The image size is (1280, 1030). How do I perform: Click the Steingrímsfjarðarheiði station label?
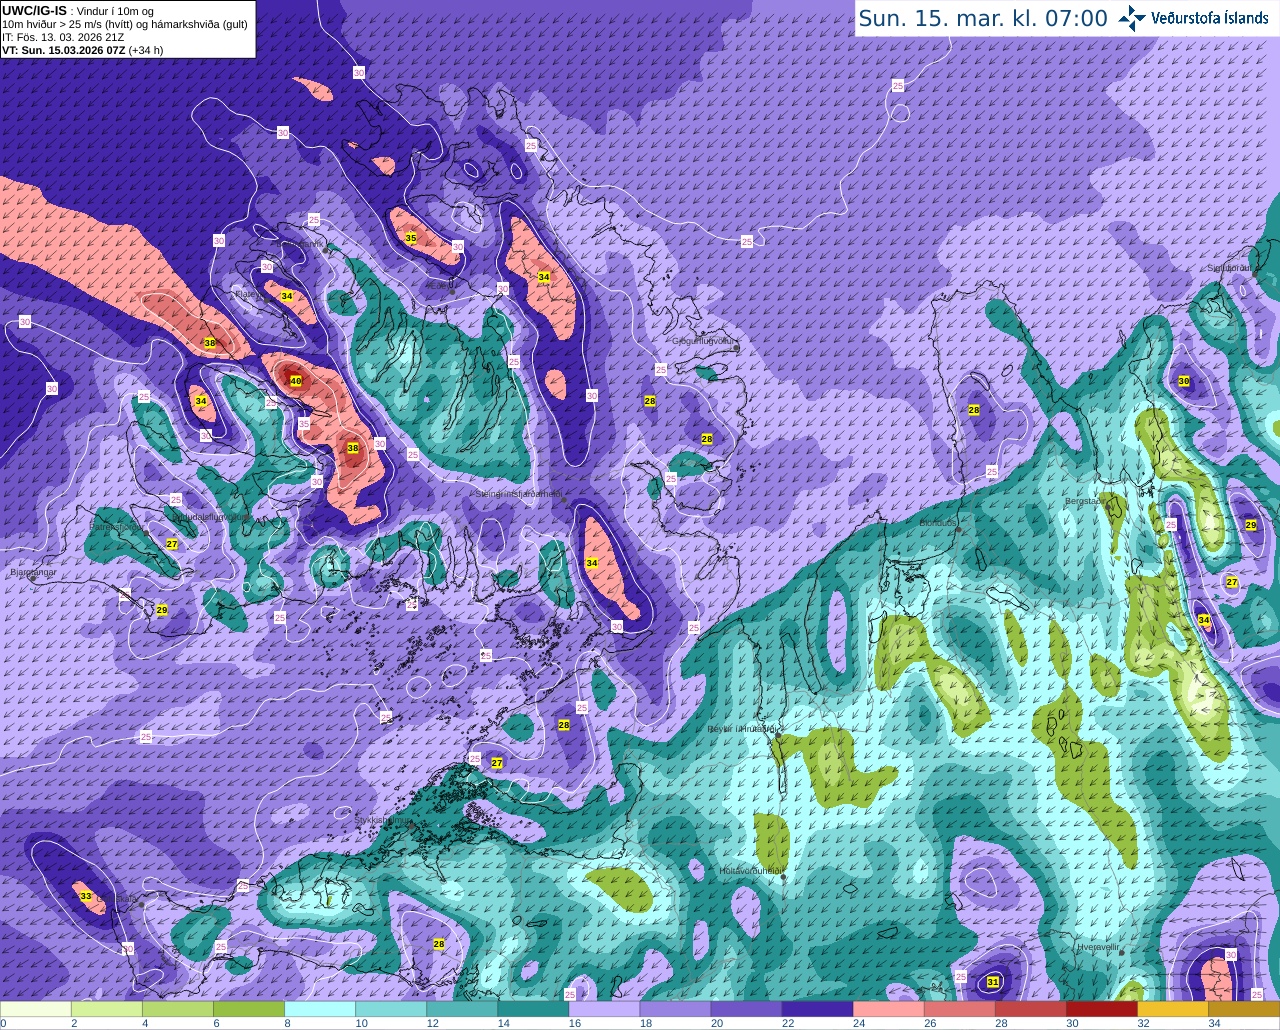coord(518,493)
